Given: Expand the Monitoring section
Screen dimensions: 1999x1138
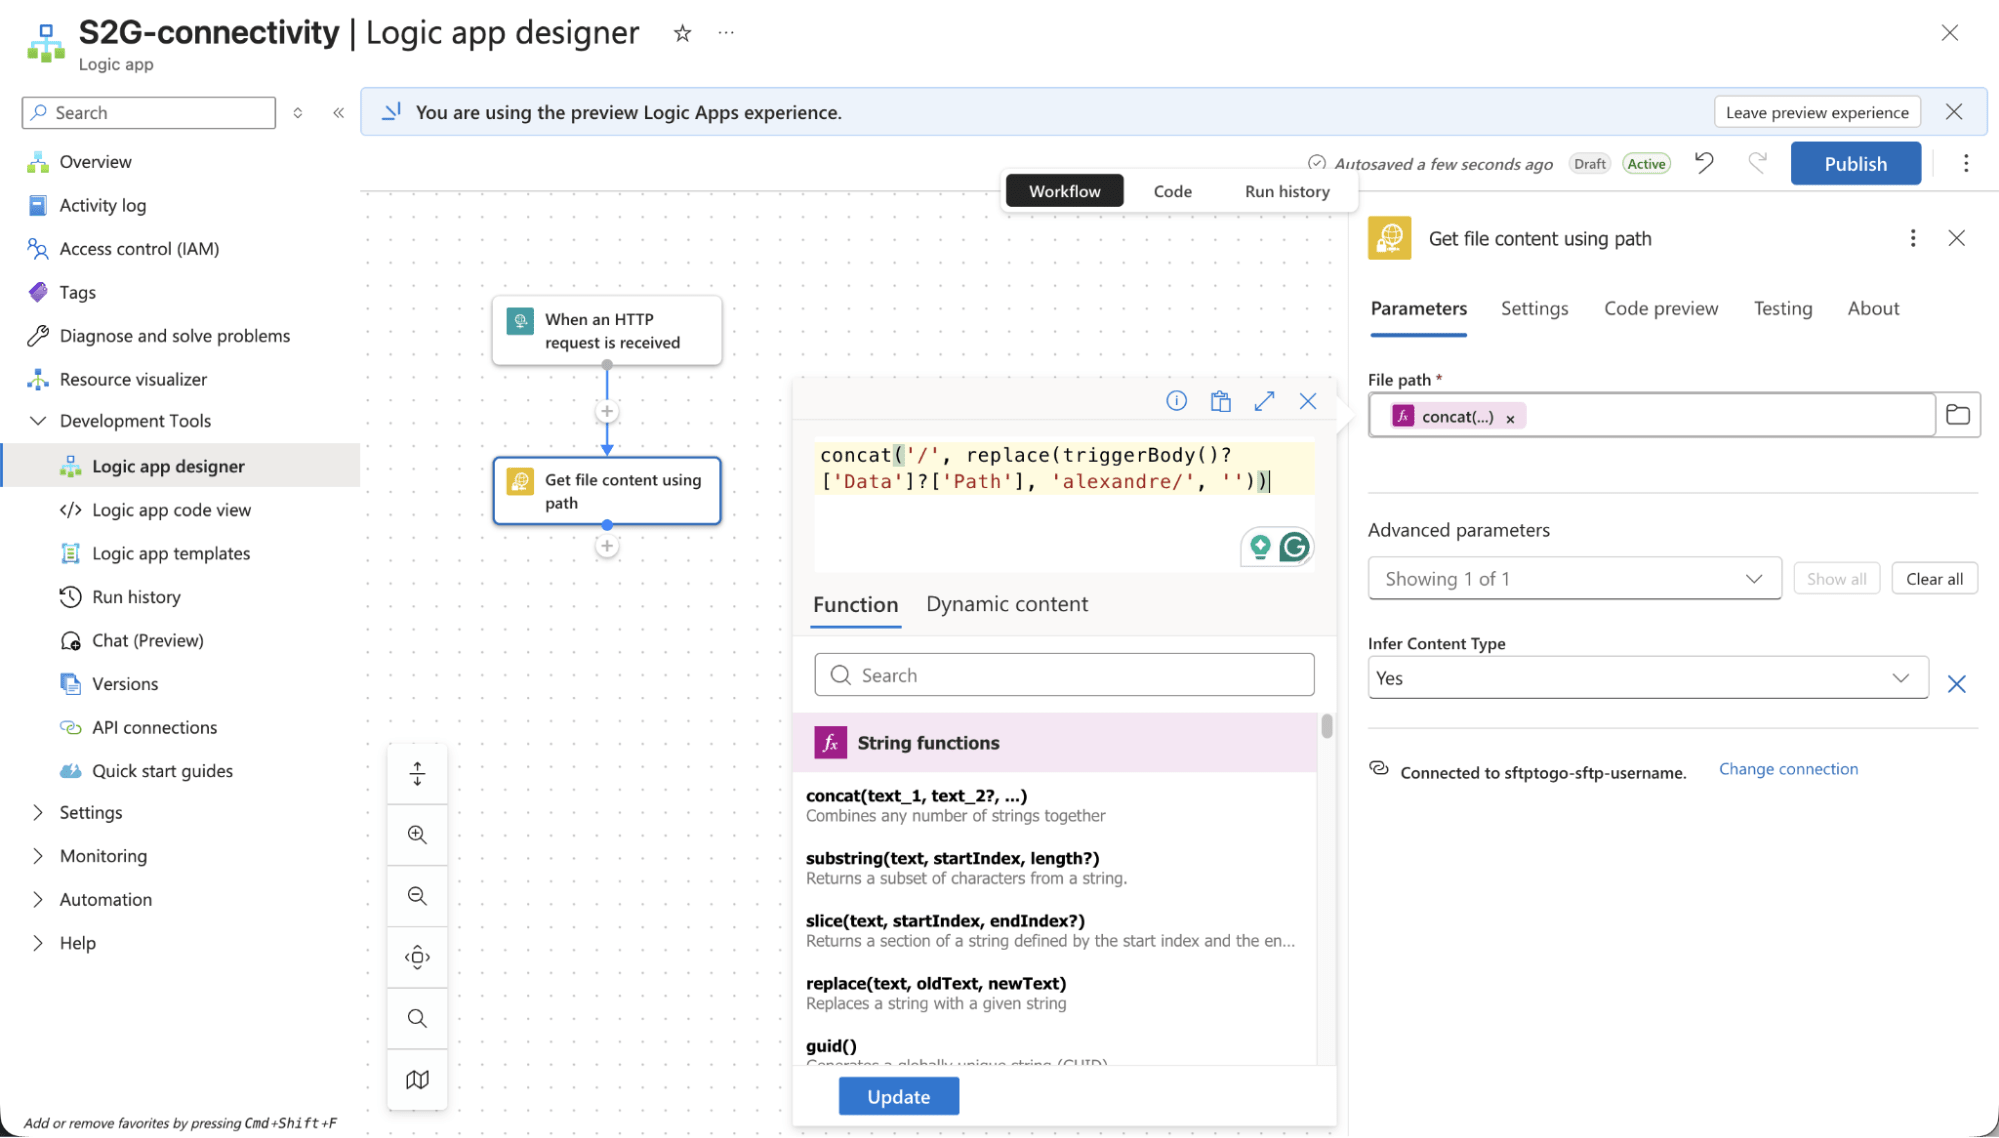Looking at the screenshot, I should click(x=38, y=856).
